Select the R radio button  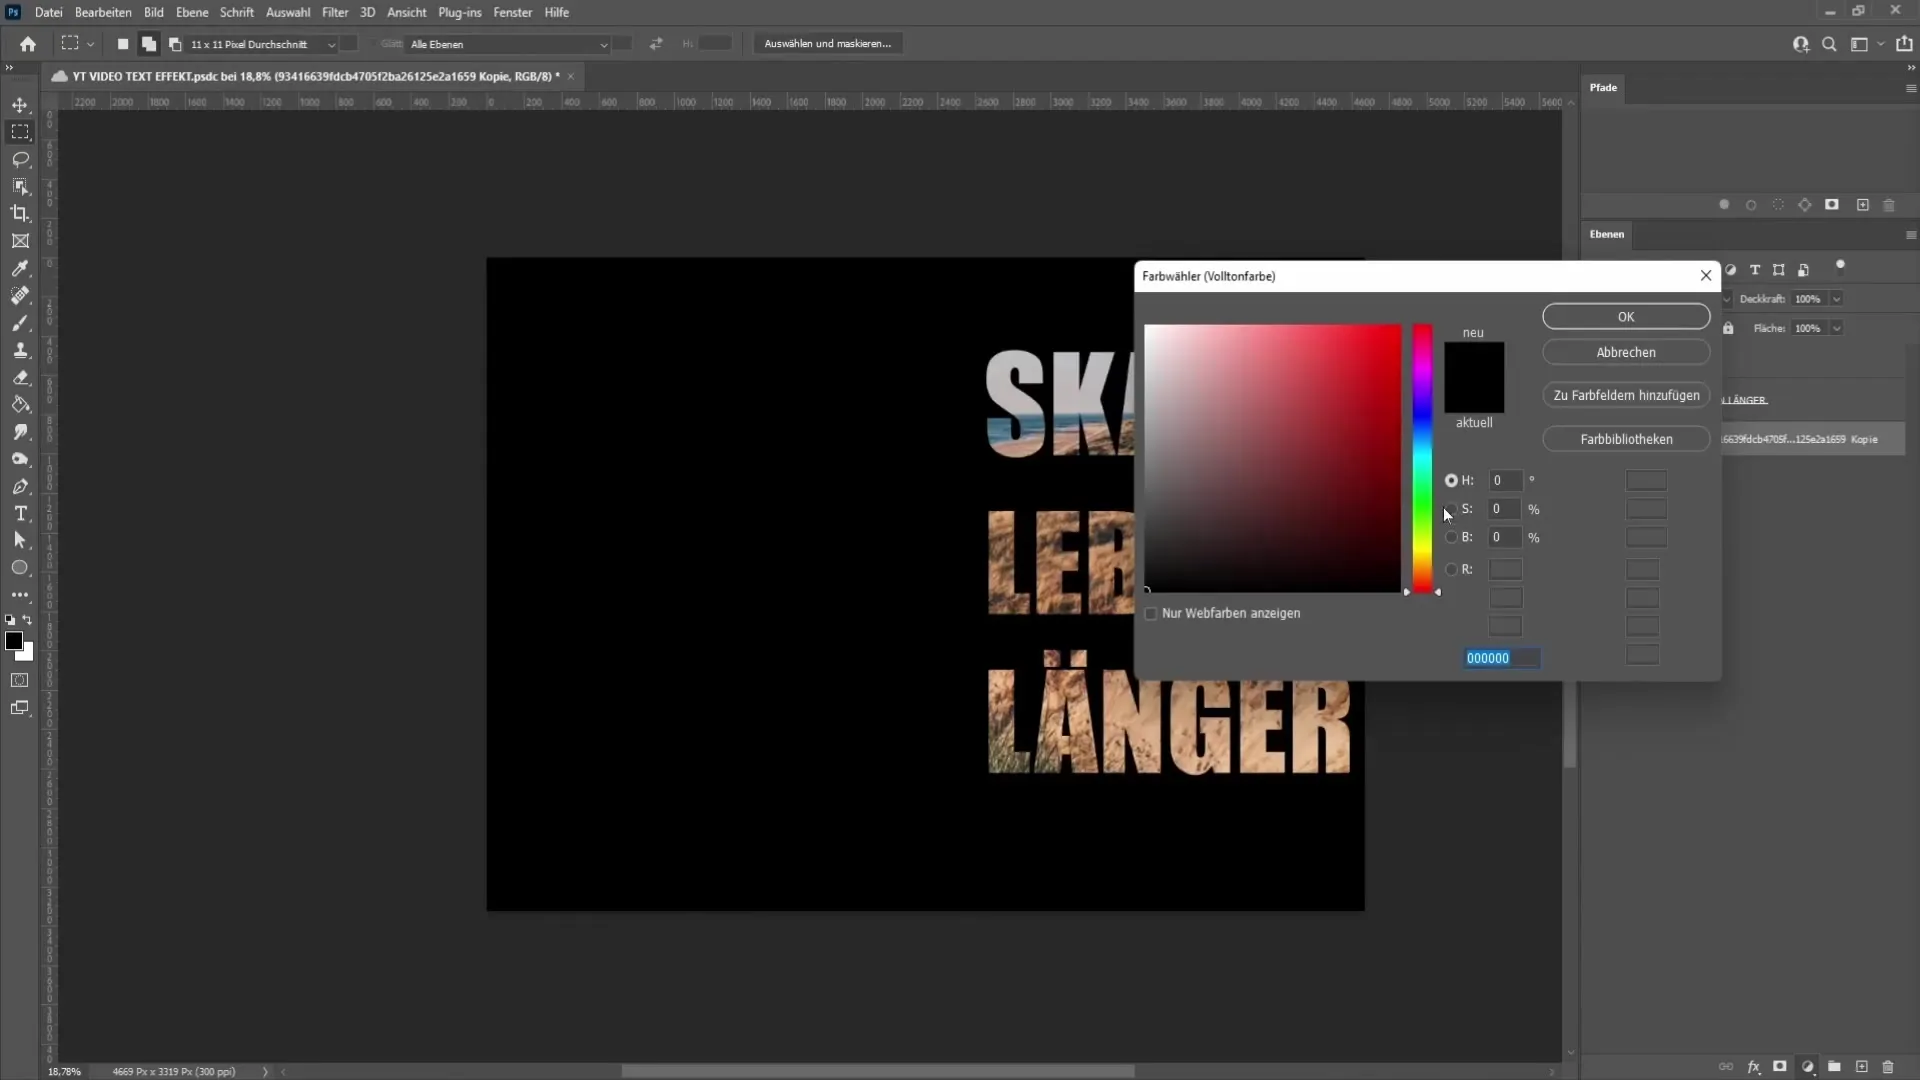point(1451,569)
